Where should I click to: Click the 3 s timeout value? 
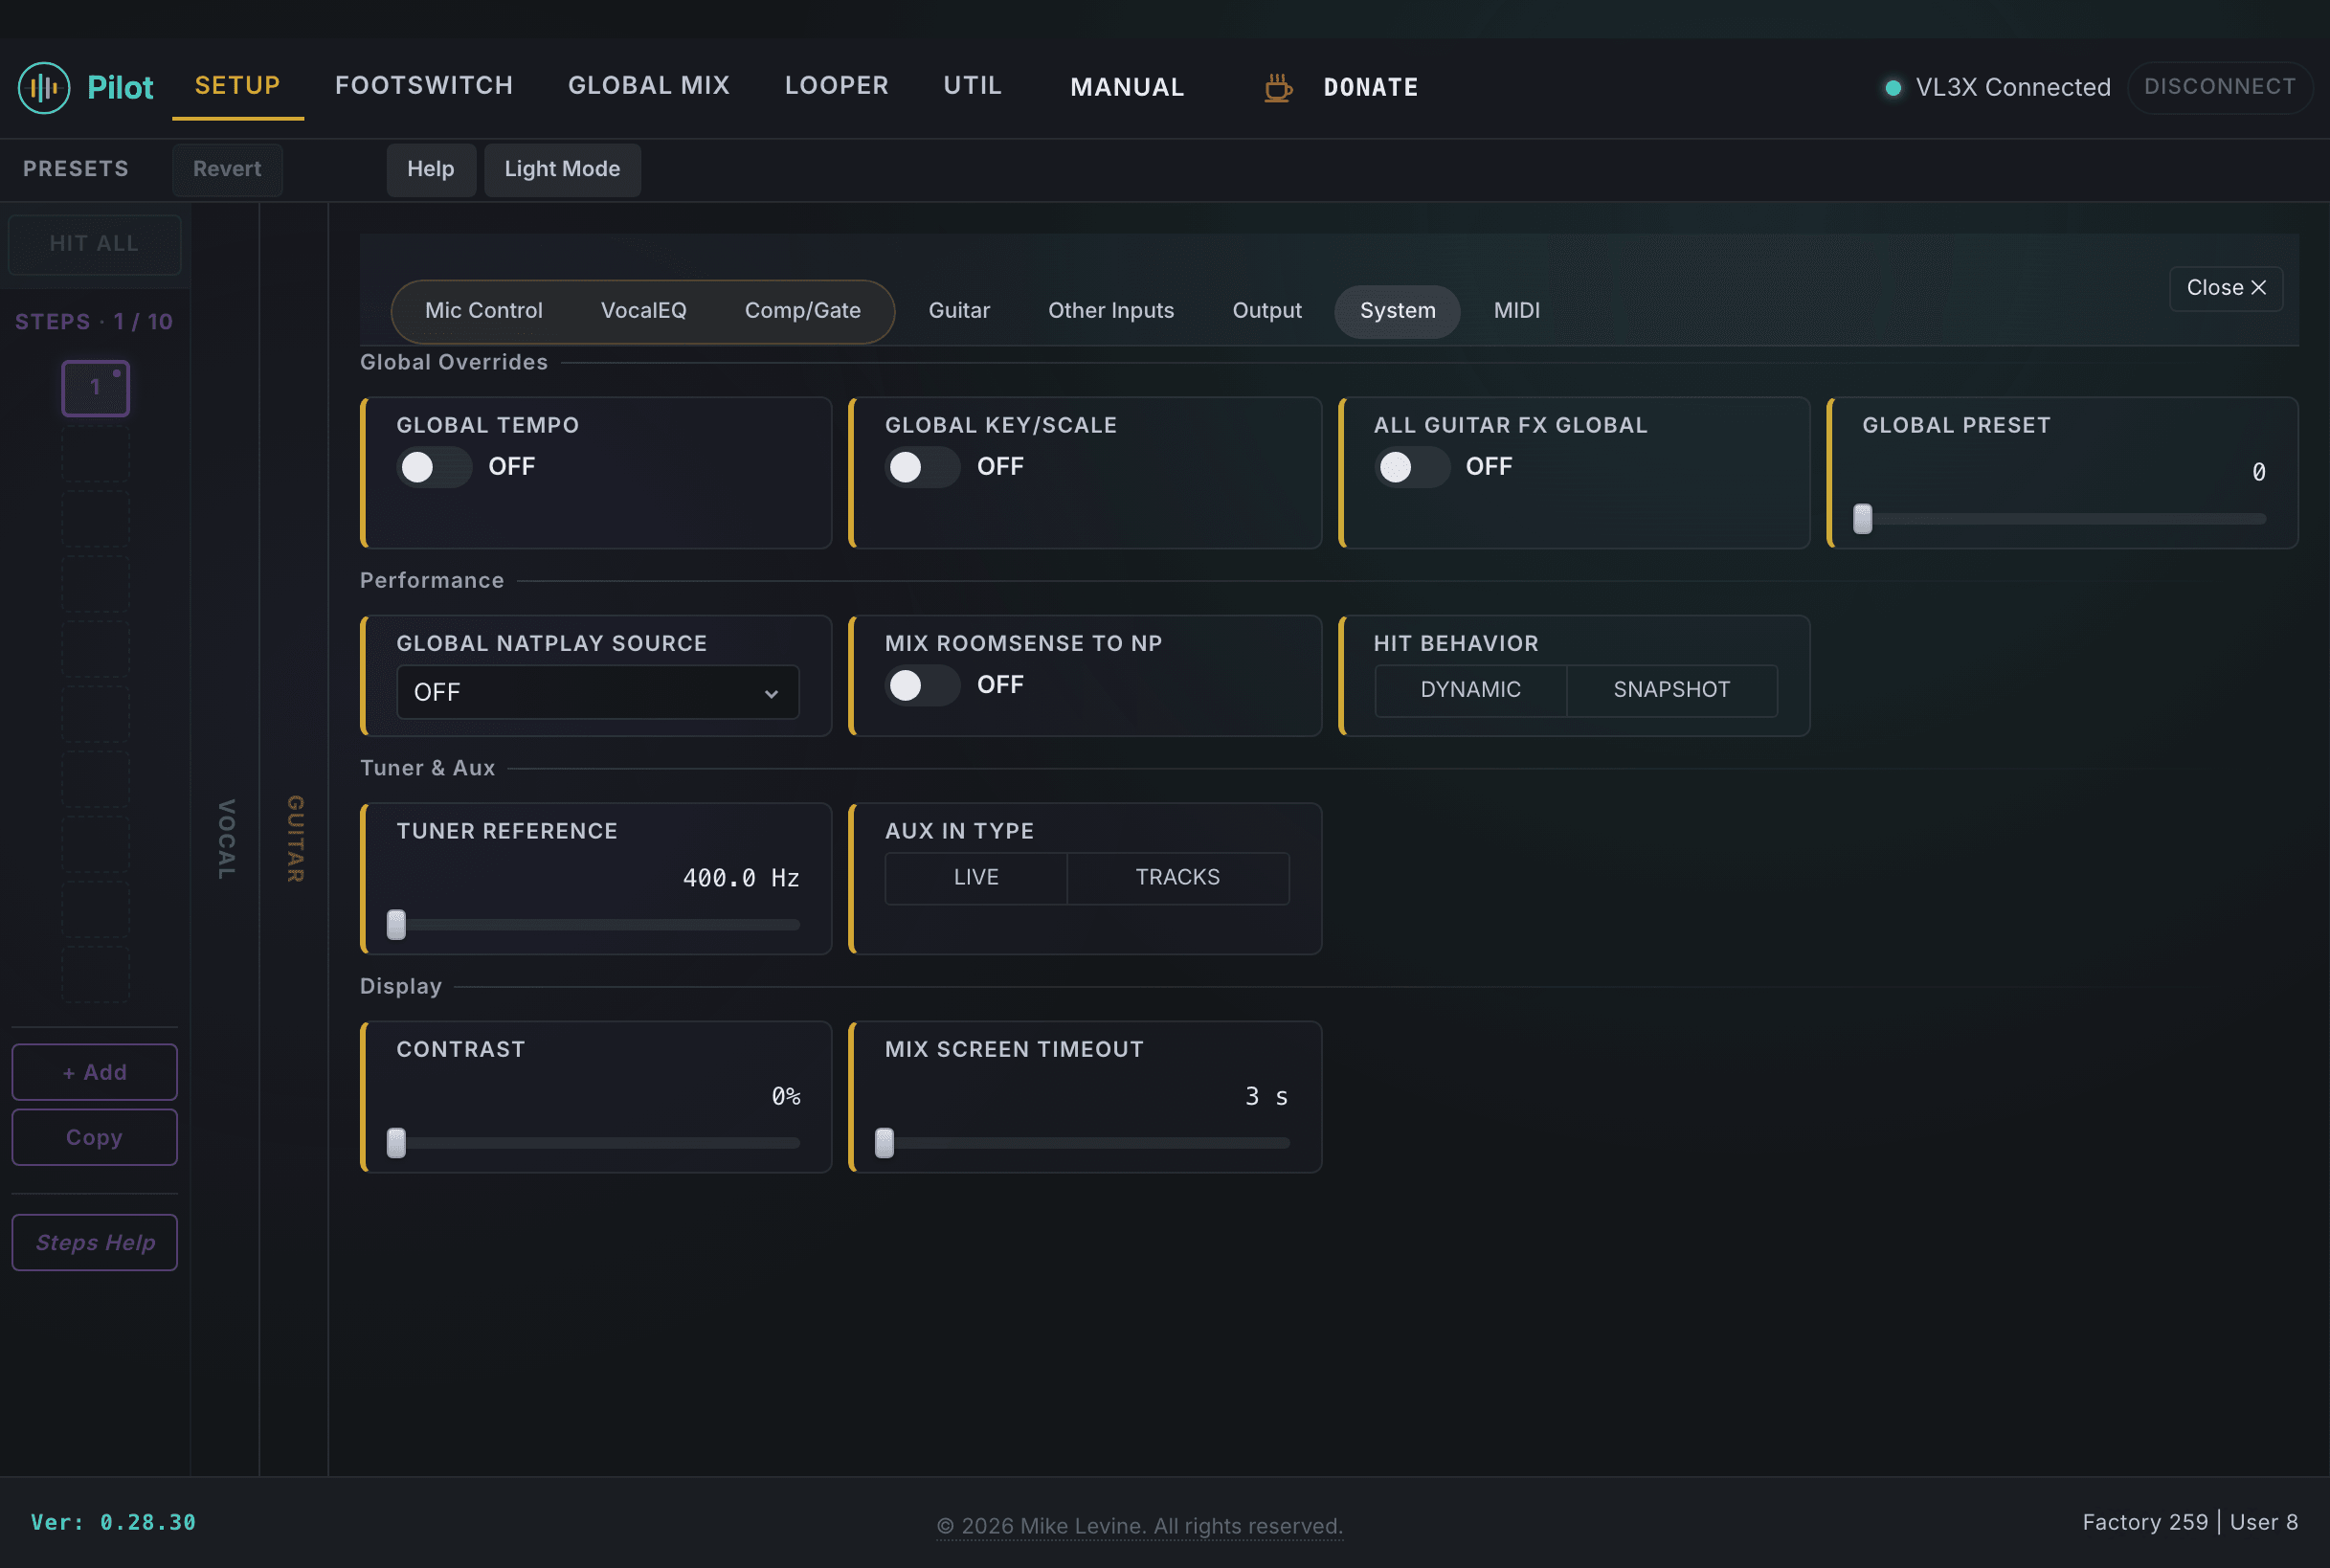click(1266, 1096)
